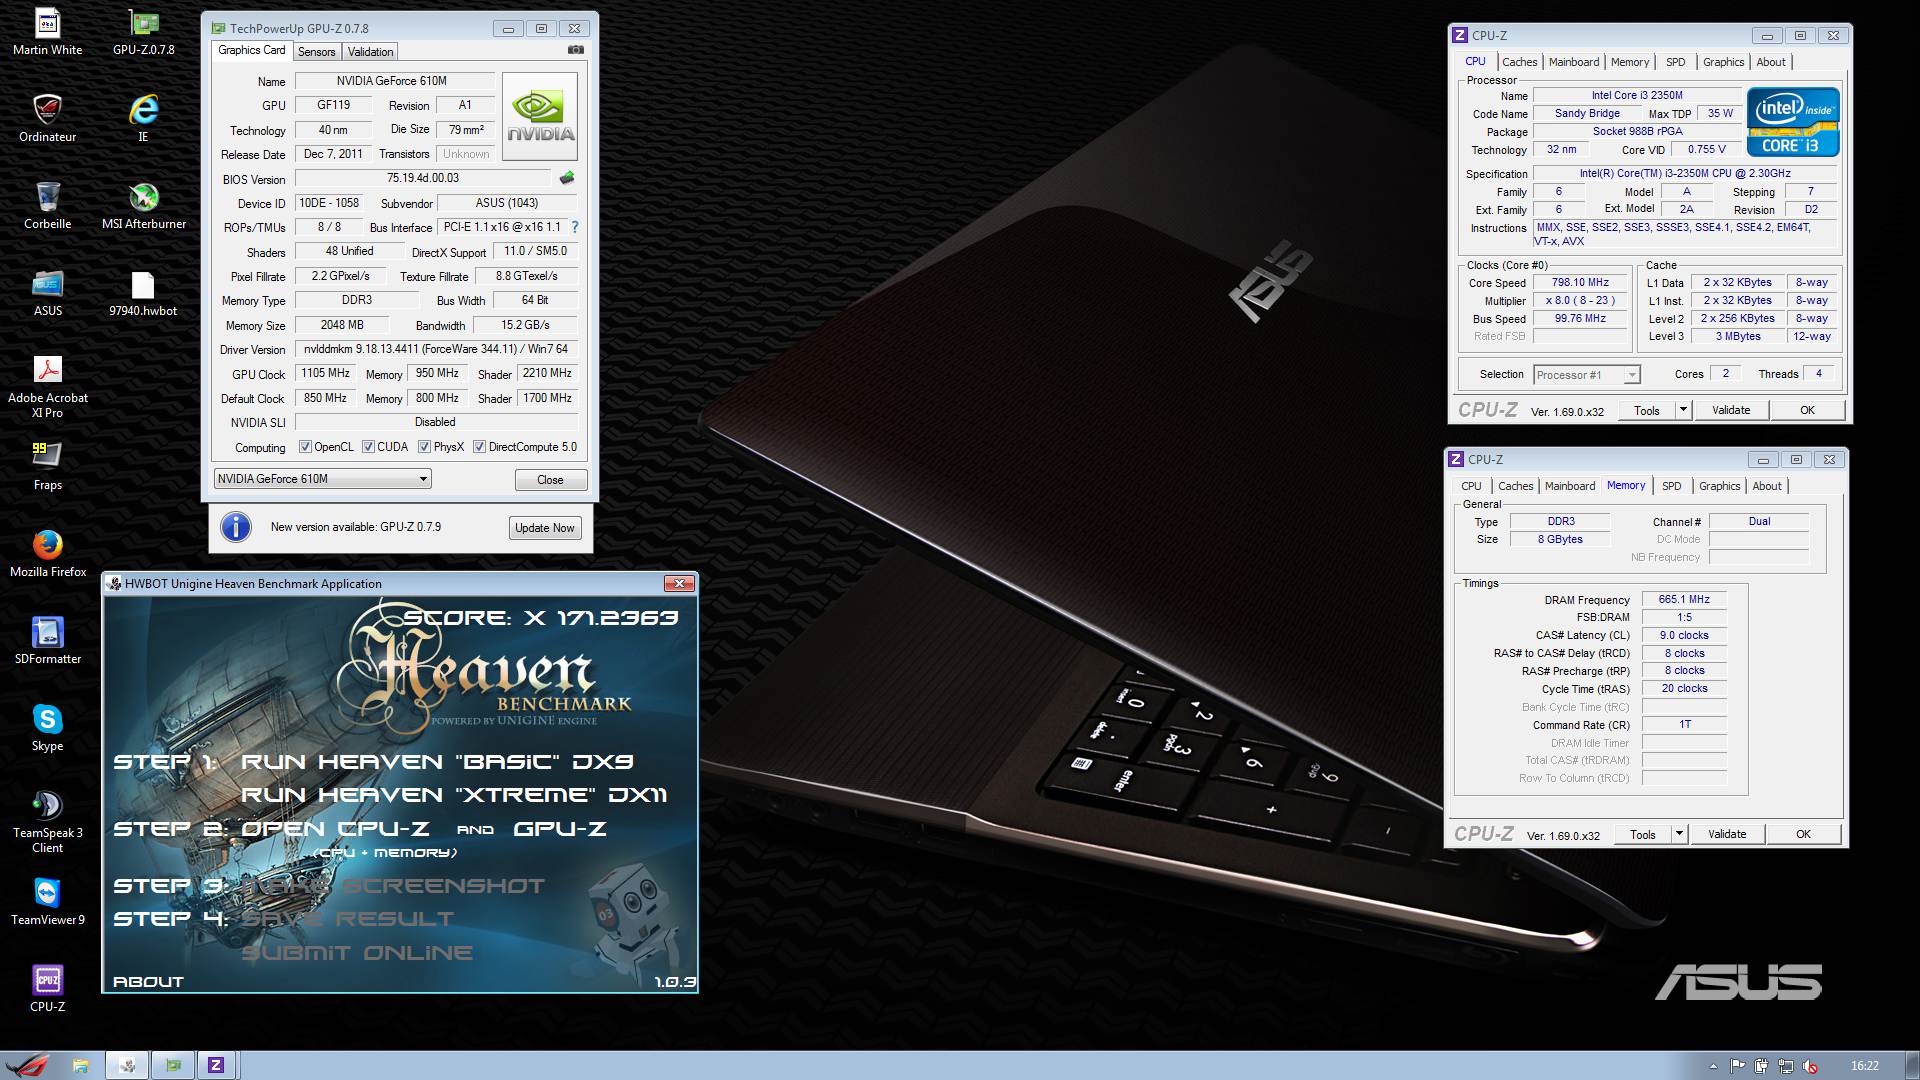The height and width of the screenshot is (1080, 1920).
Task: Show hidden system tray icons
Action: pyautogui.click(x=1713, y=1066)
